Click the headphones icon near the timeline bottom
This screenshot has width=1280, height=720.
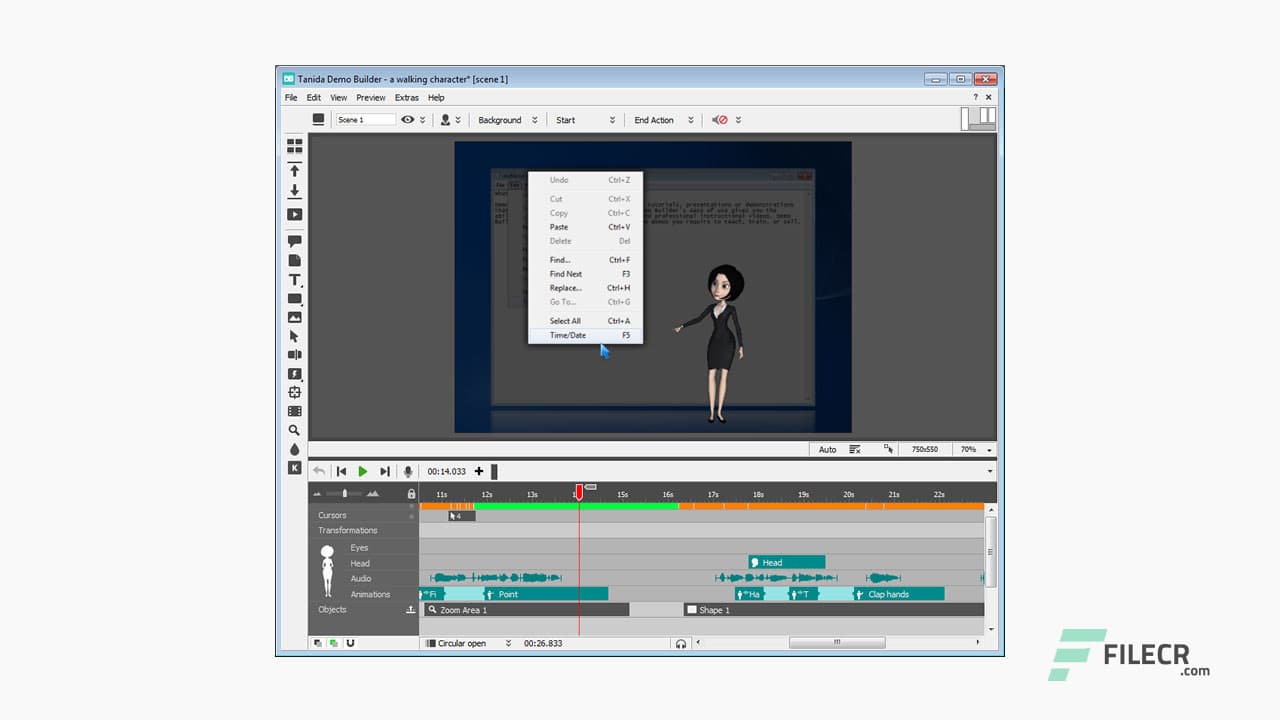(x=681, y=645)
